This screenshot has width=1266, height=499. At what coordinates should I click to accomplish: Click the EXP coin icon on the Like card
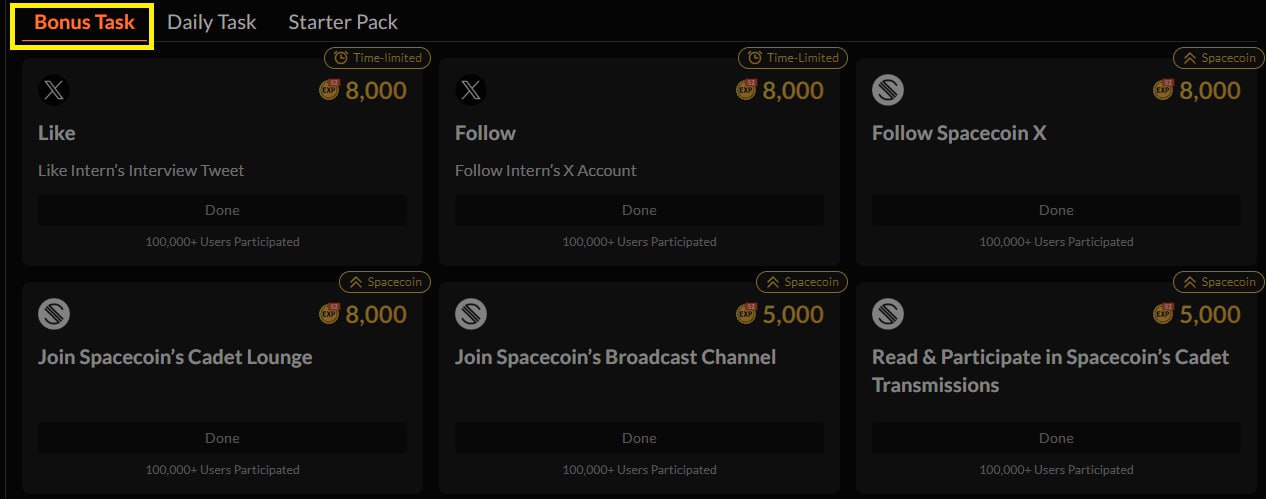329,90
